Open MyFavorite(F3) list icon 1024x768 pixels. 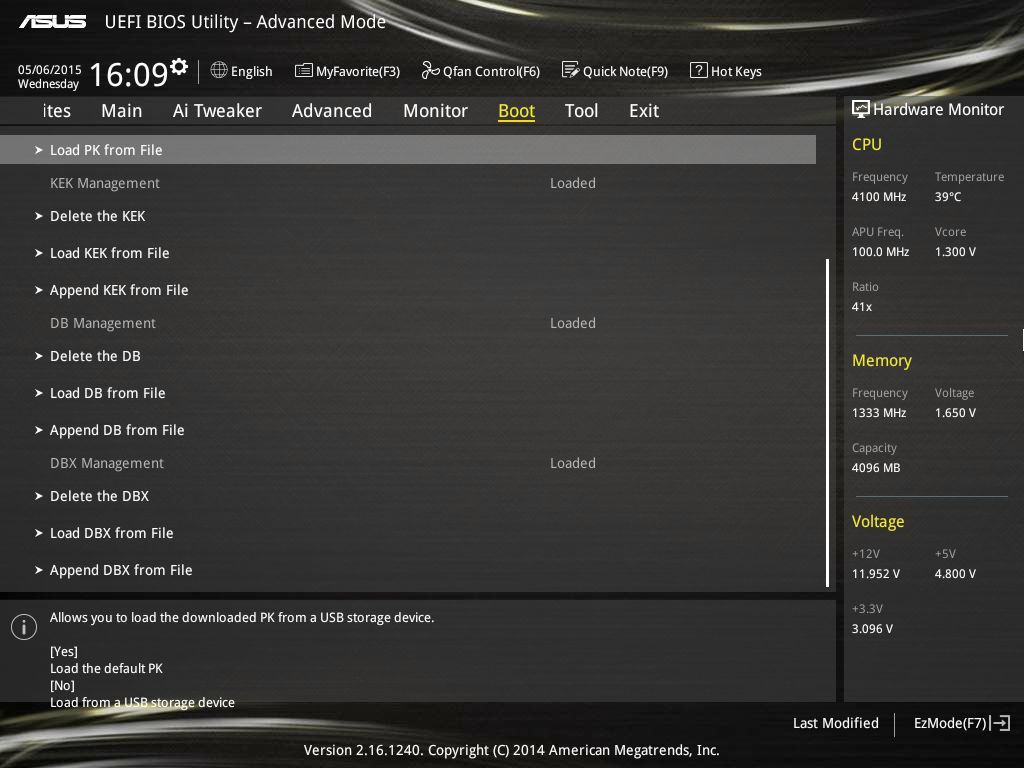[x=304, y=71]
